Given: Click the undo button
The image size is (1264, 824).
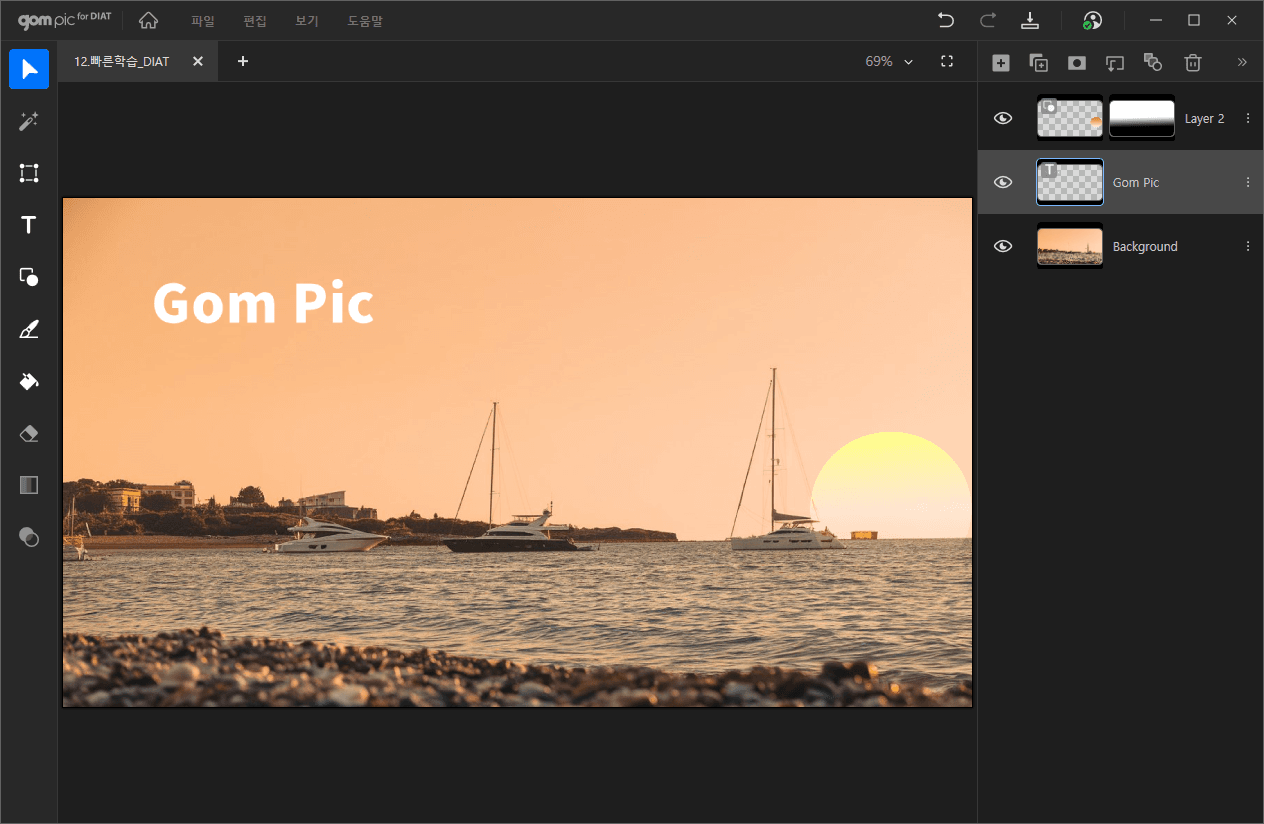Looking at the screenshot, I should 945,21.
